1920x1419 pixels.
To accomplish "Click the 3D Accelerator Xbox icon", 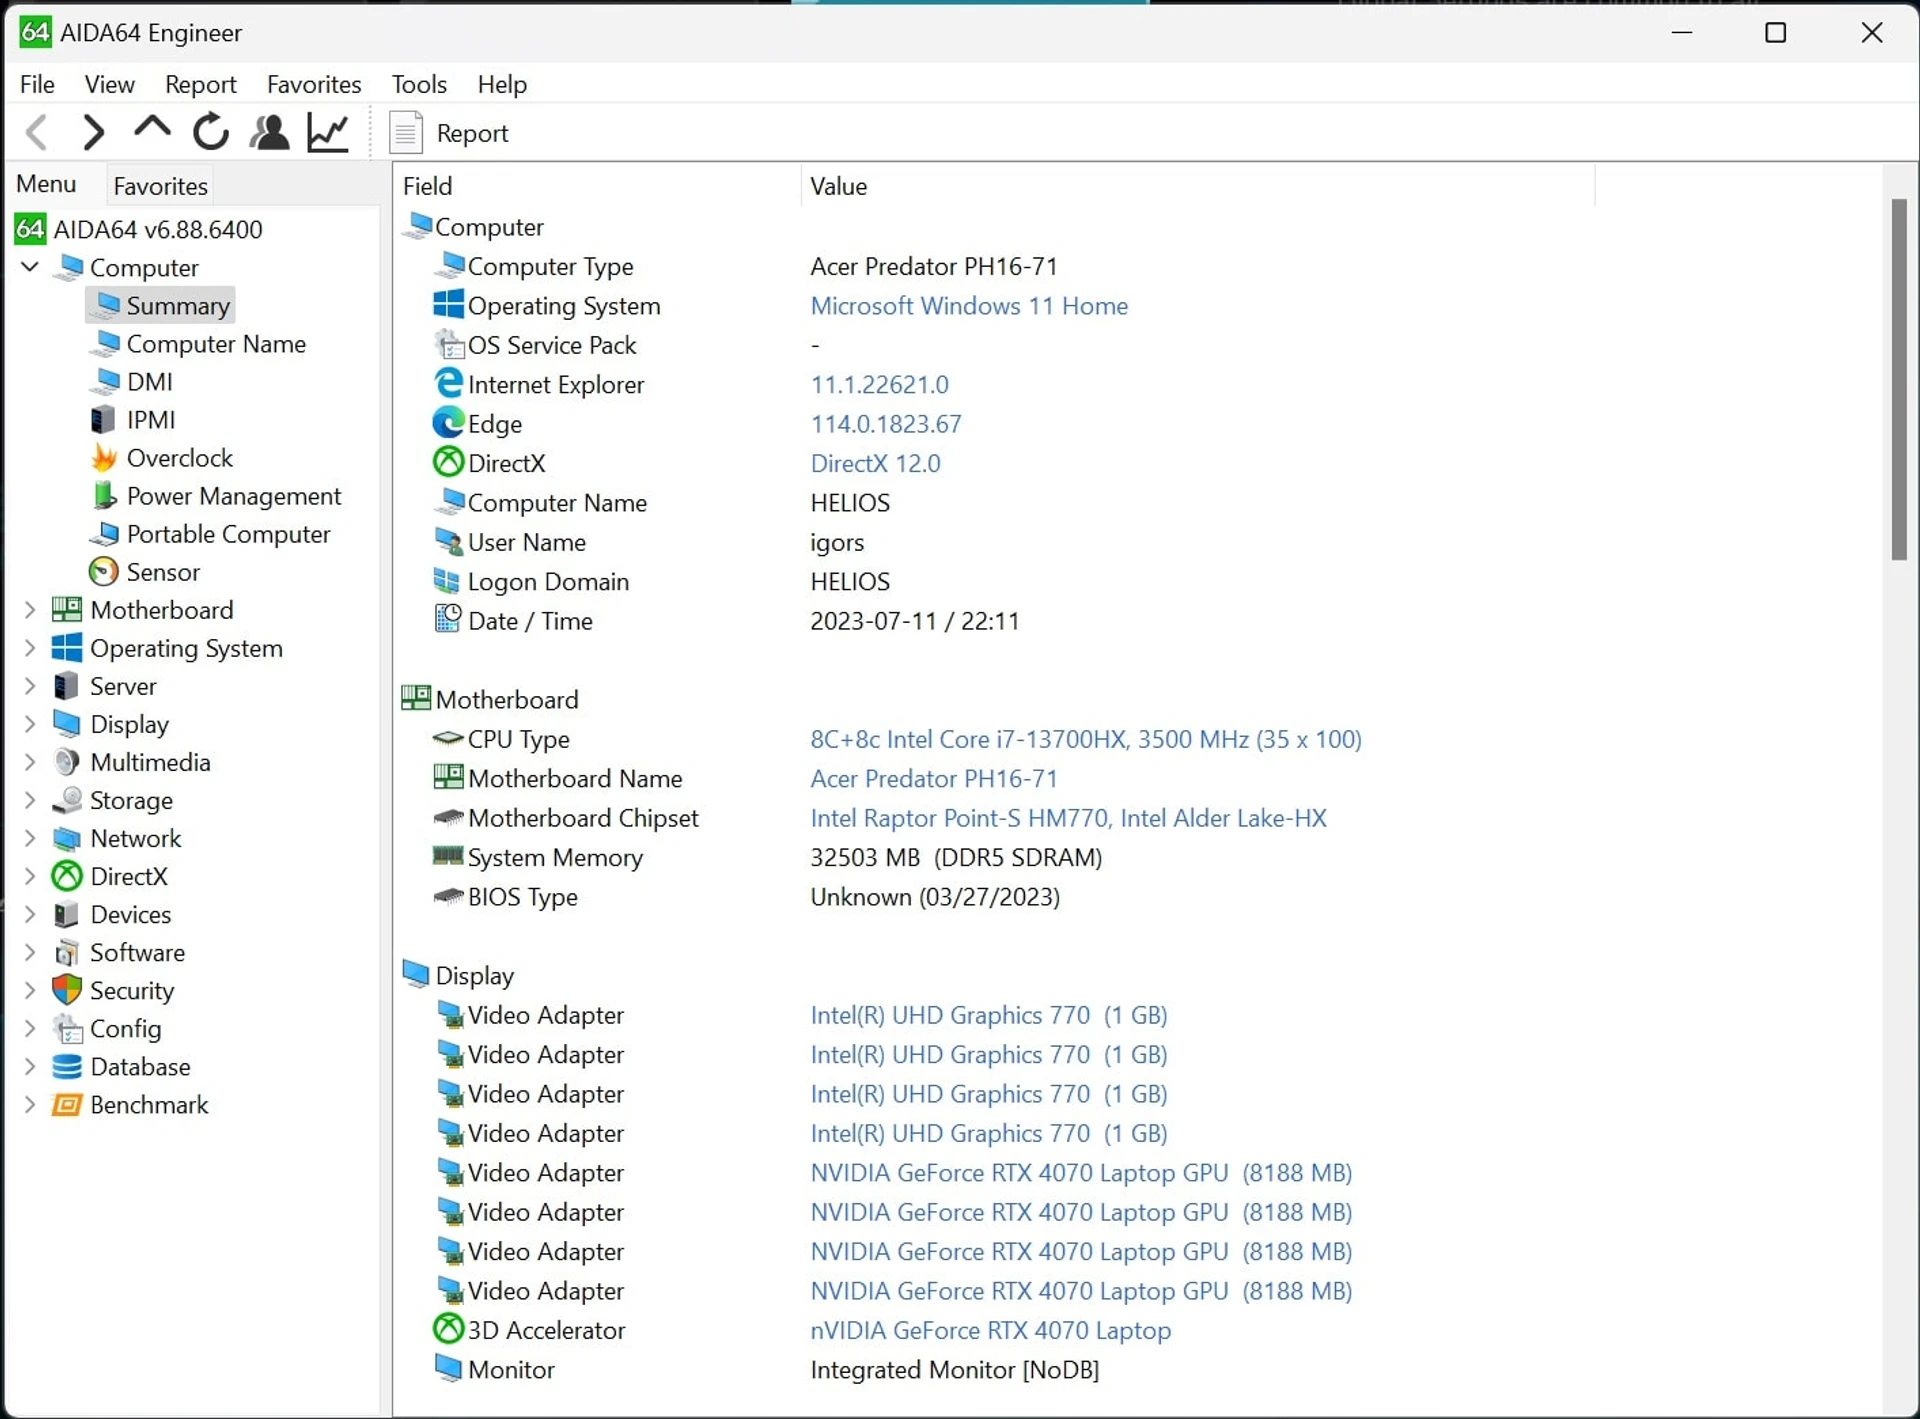I will tap(448, 1328).
